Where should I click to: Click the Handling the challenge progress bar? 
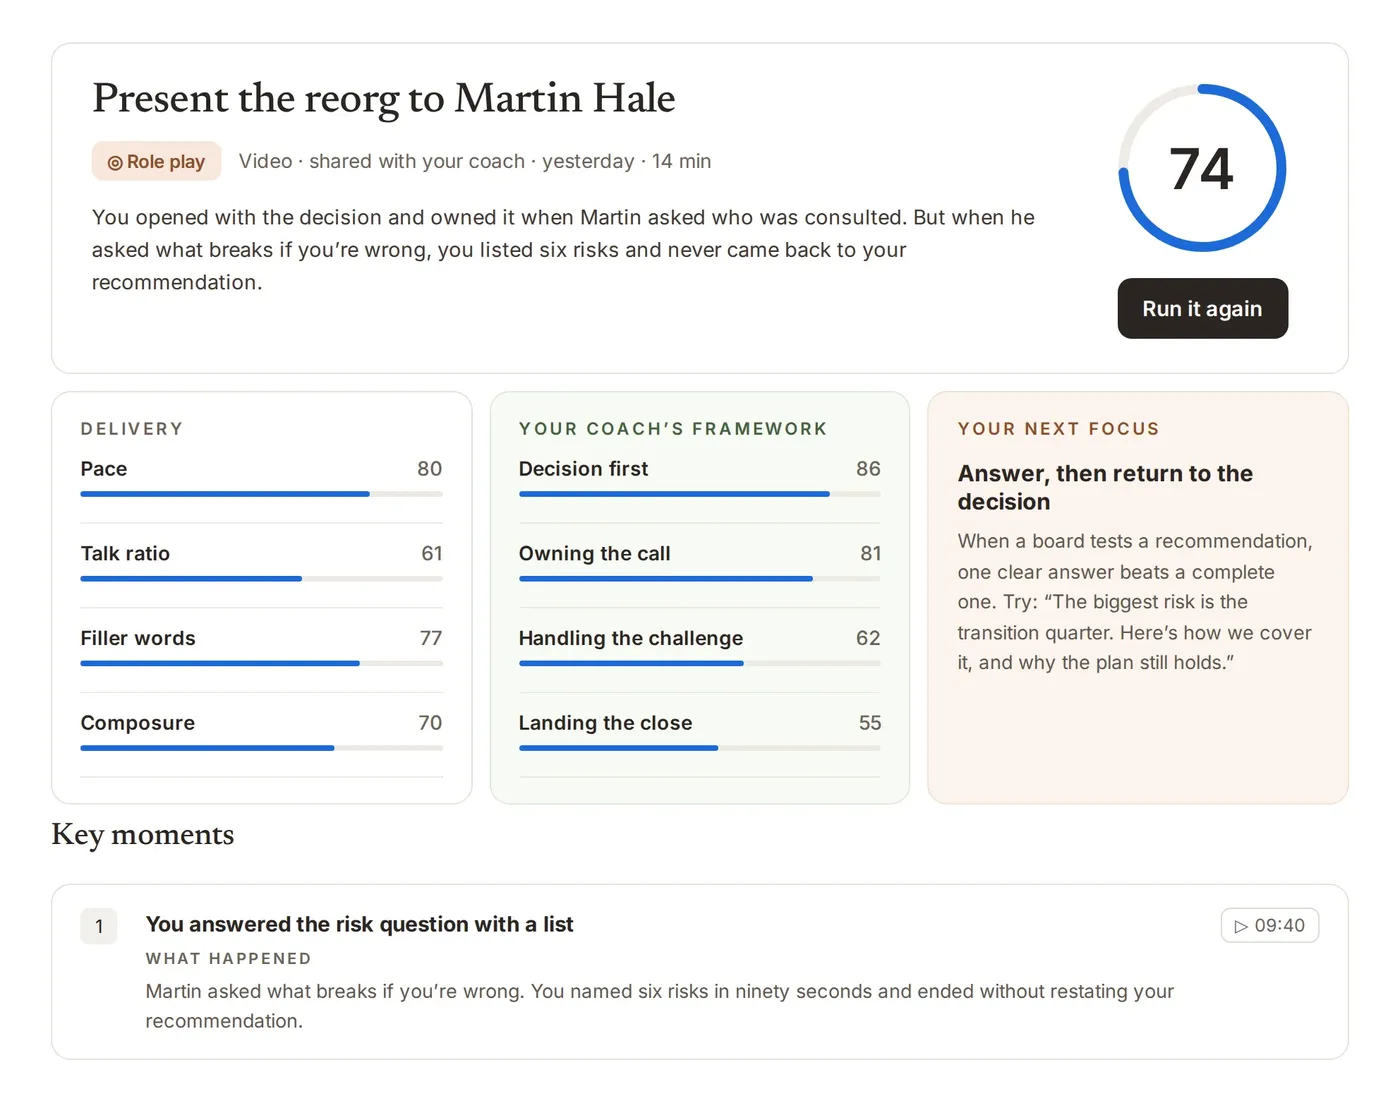tap(699, 663)
